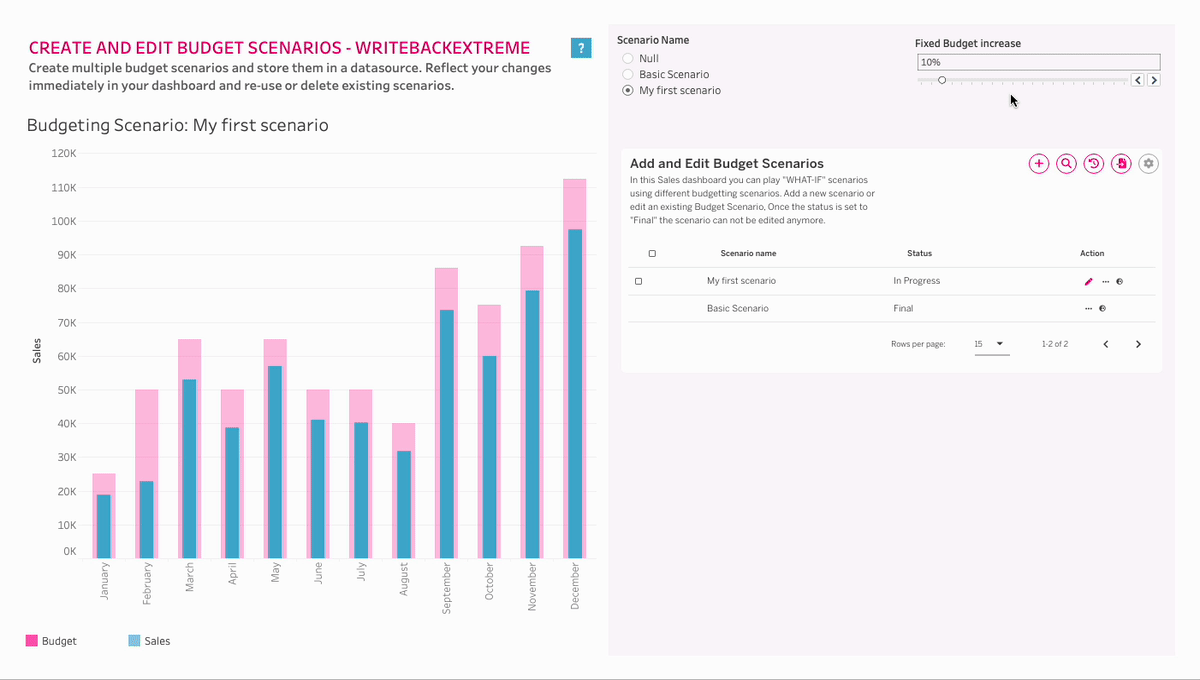Click the blue Sales bar for May

pyautogui.click(x=275, y=462)
